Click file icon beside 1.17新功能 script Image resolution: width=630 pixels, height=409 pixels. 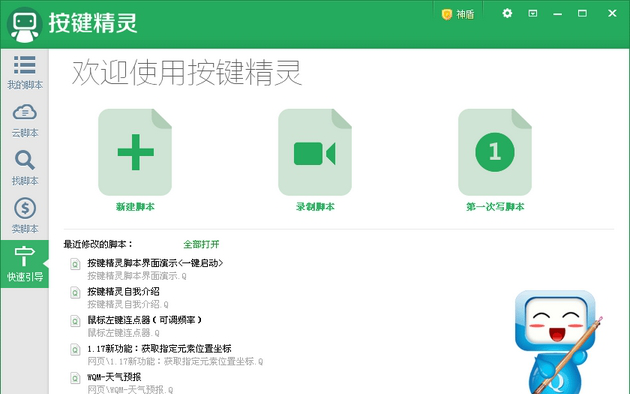(75, 350)
